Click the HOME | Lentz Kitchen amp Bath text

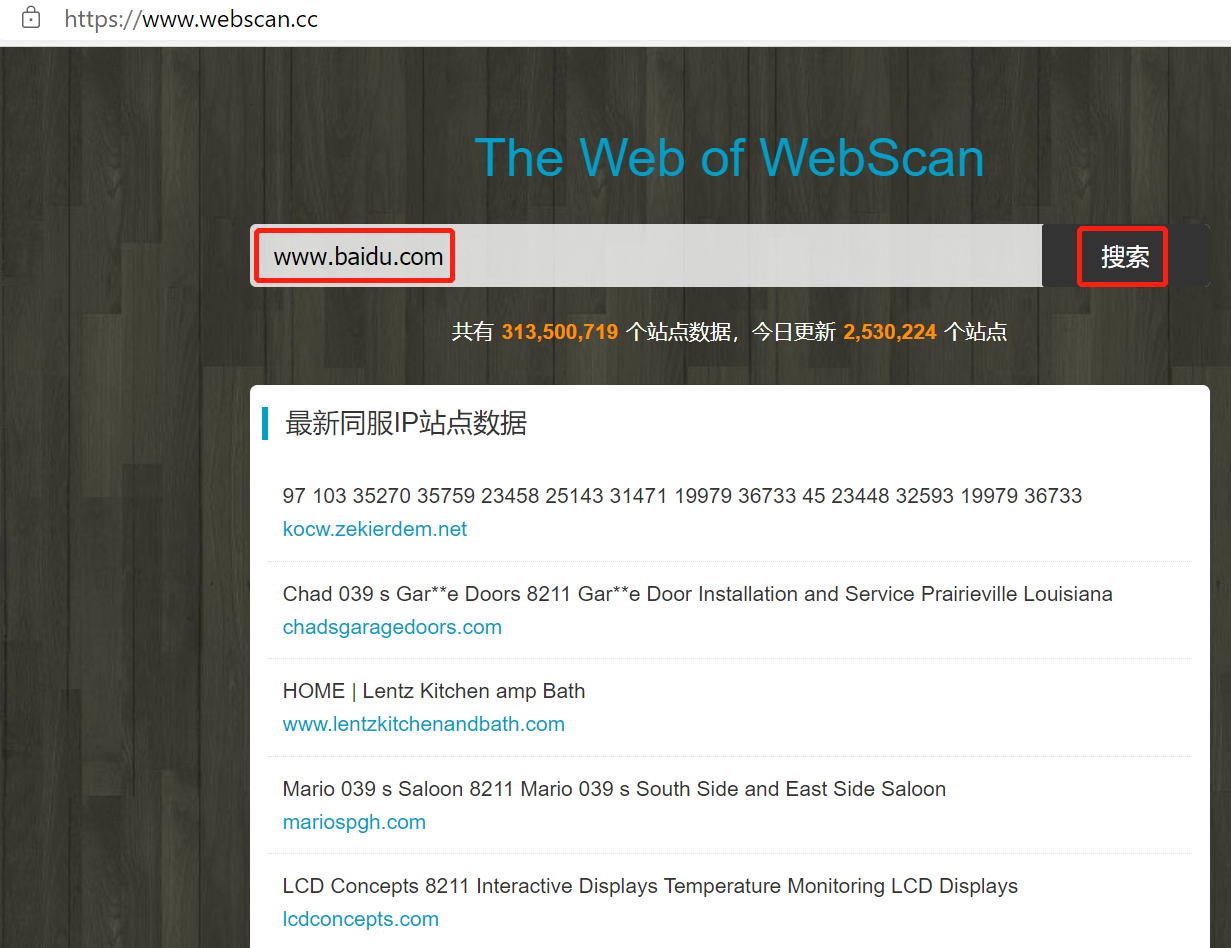434,691
